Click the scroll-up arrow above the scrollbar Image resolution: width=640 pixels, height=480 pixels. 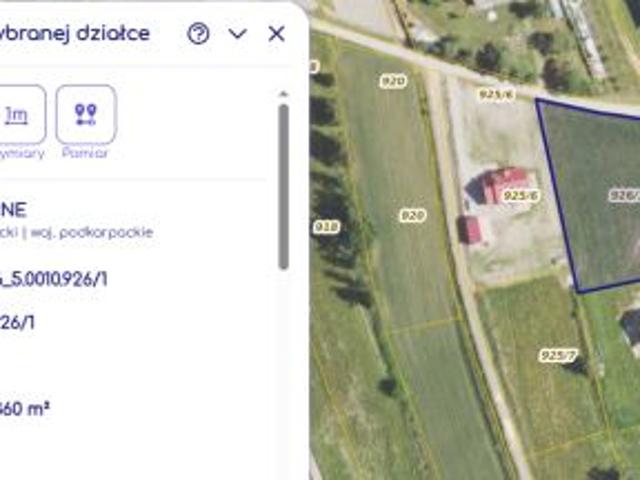283,94
